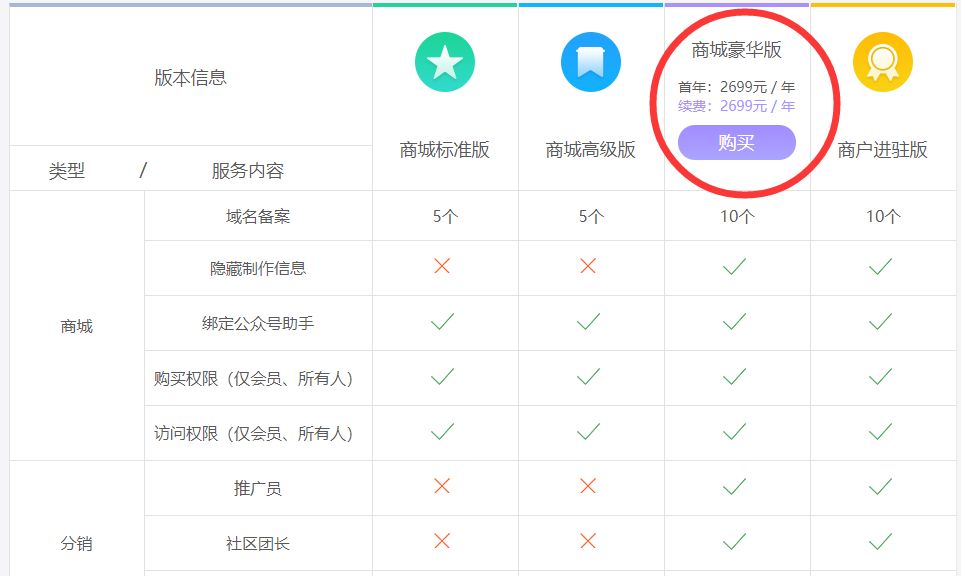961x576 pixels.
Task: Click the red cross for 推广员 under 商城高级版
Action: coord(590,487)
